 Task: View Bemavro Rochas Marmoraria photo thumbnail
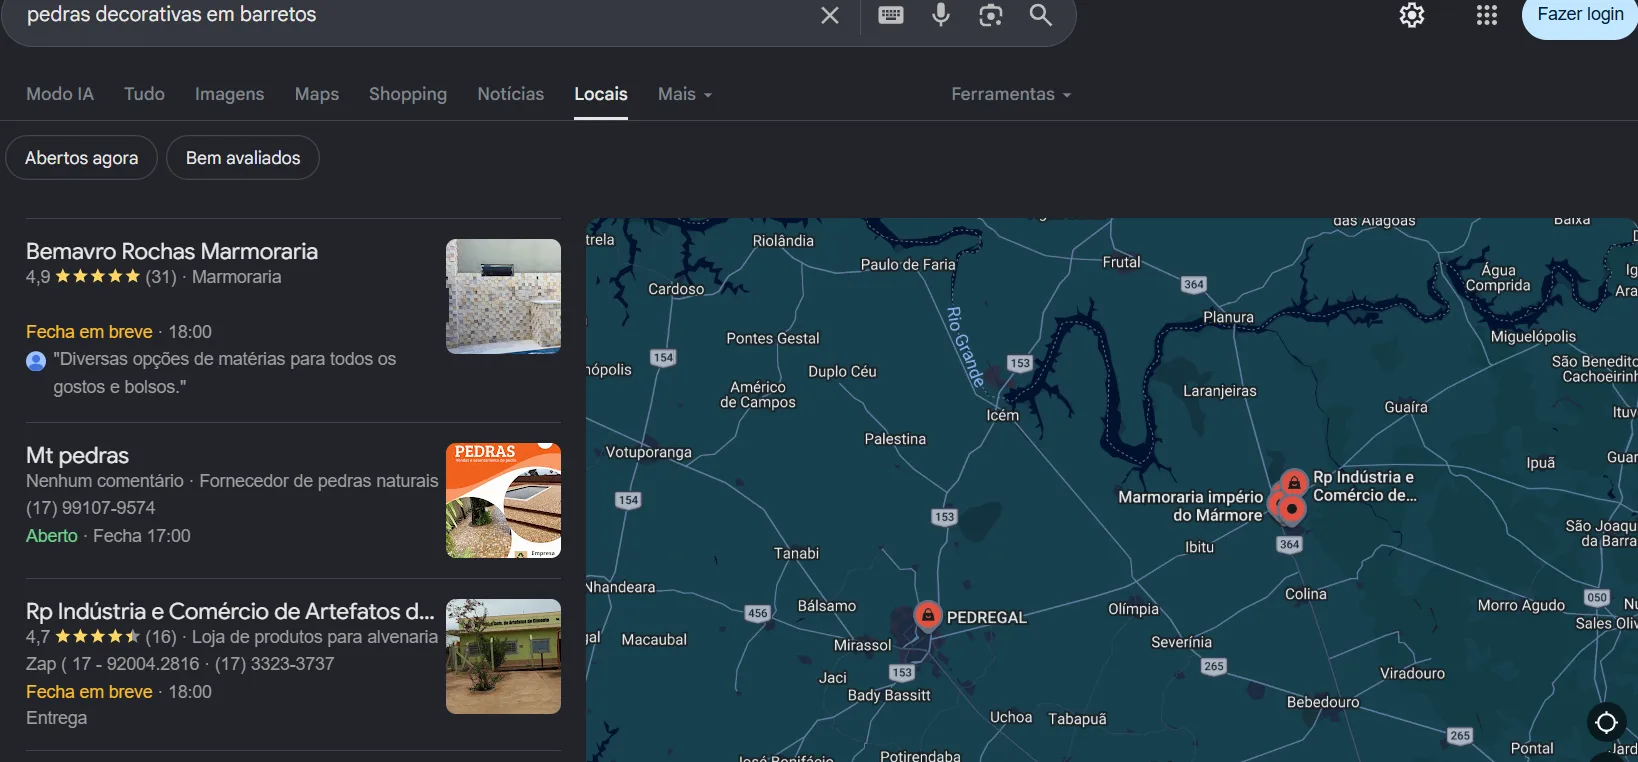503,296
